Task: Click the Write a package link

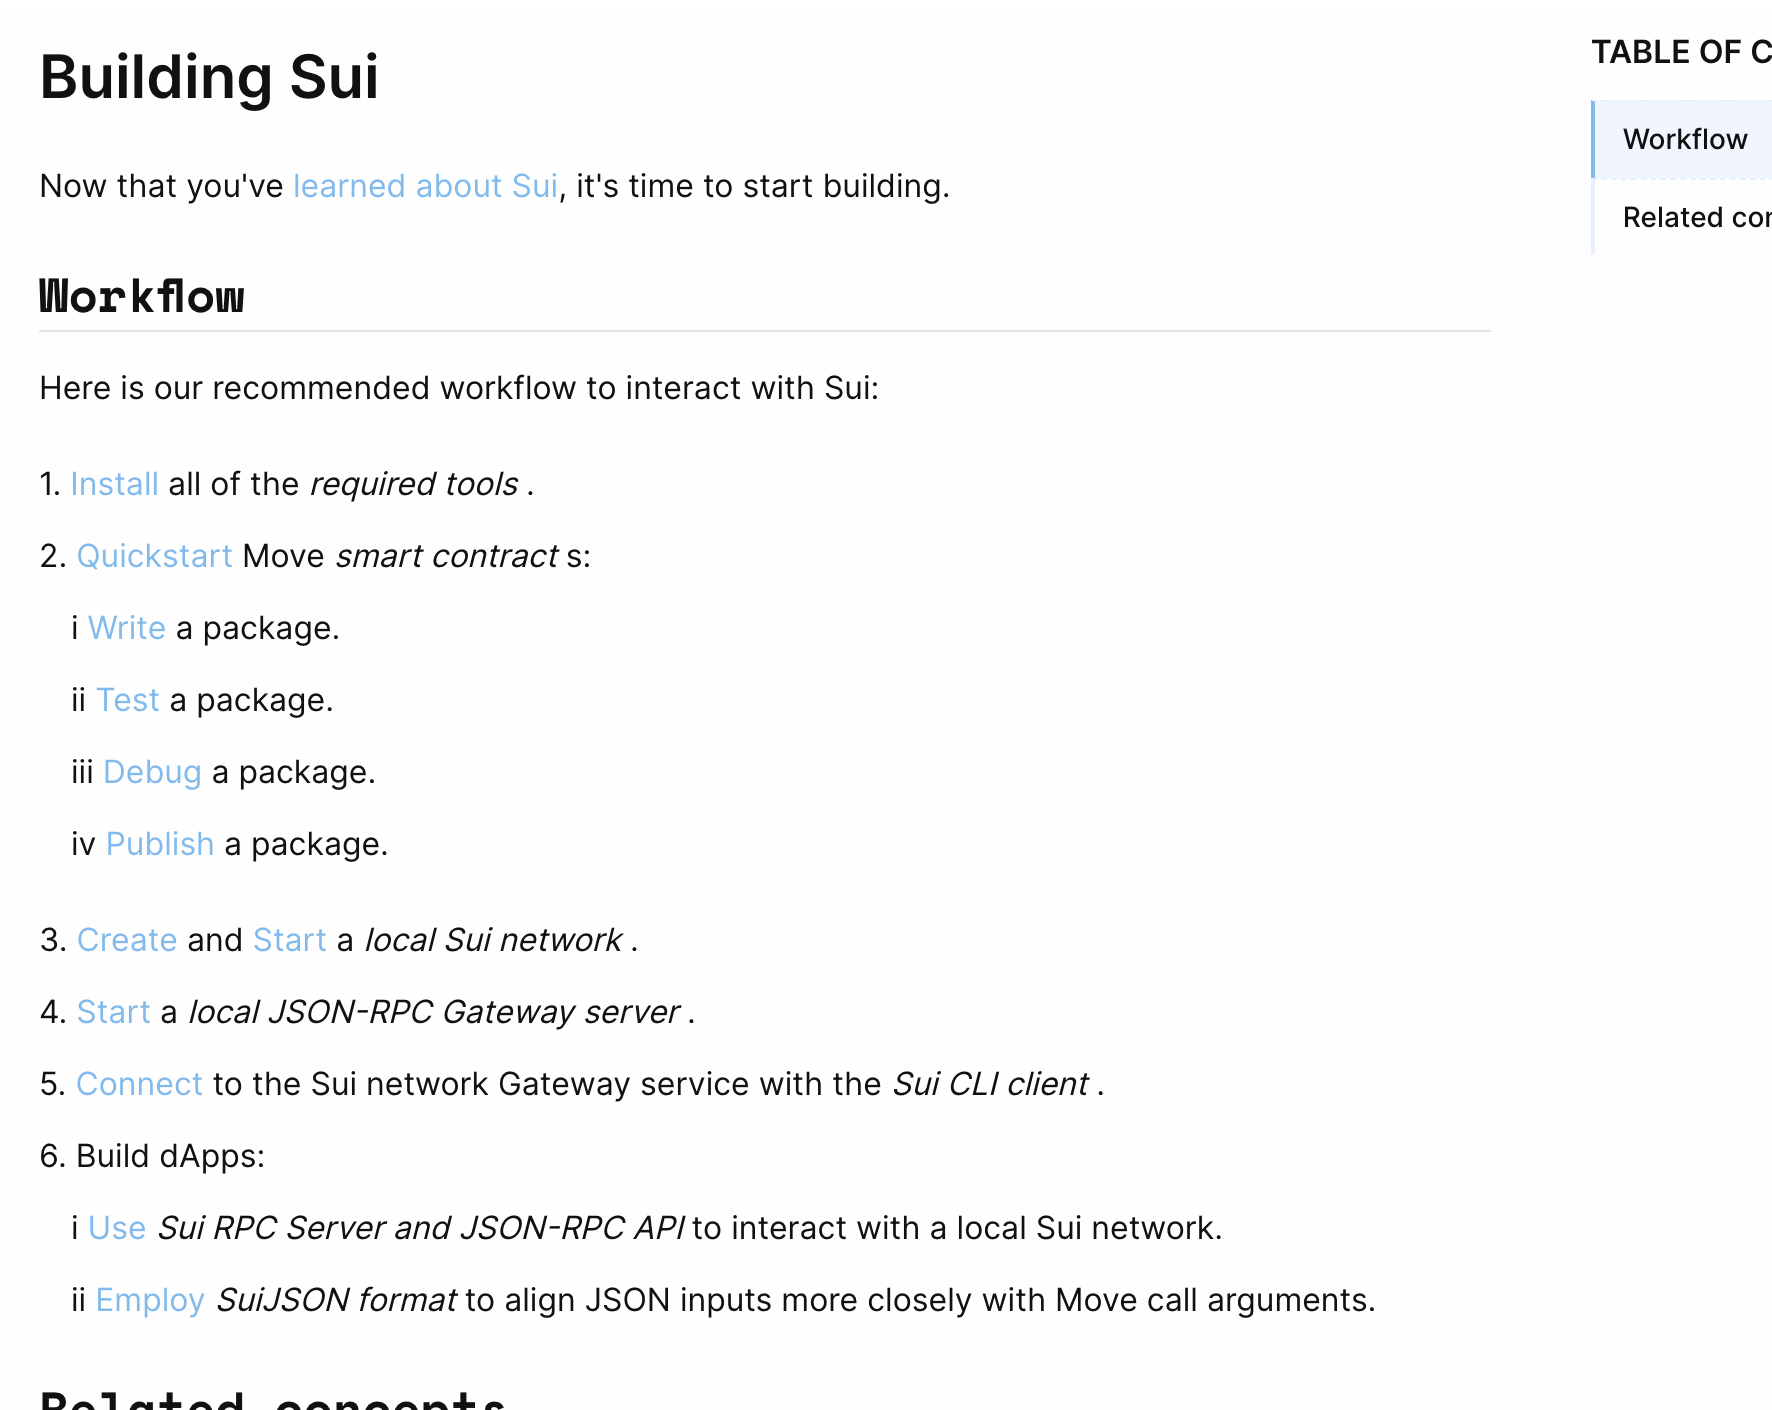Action: [126, 628]
